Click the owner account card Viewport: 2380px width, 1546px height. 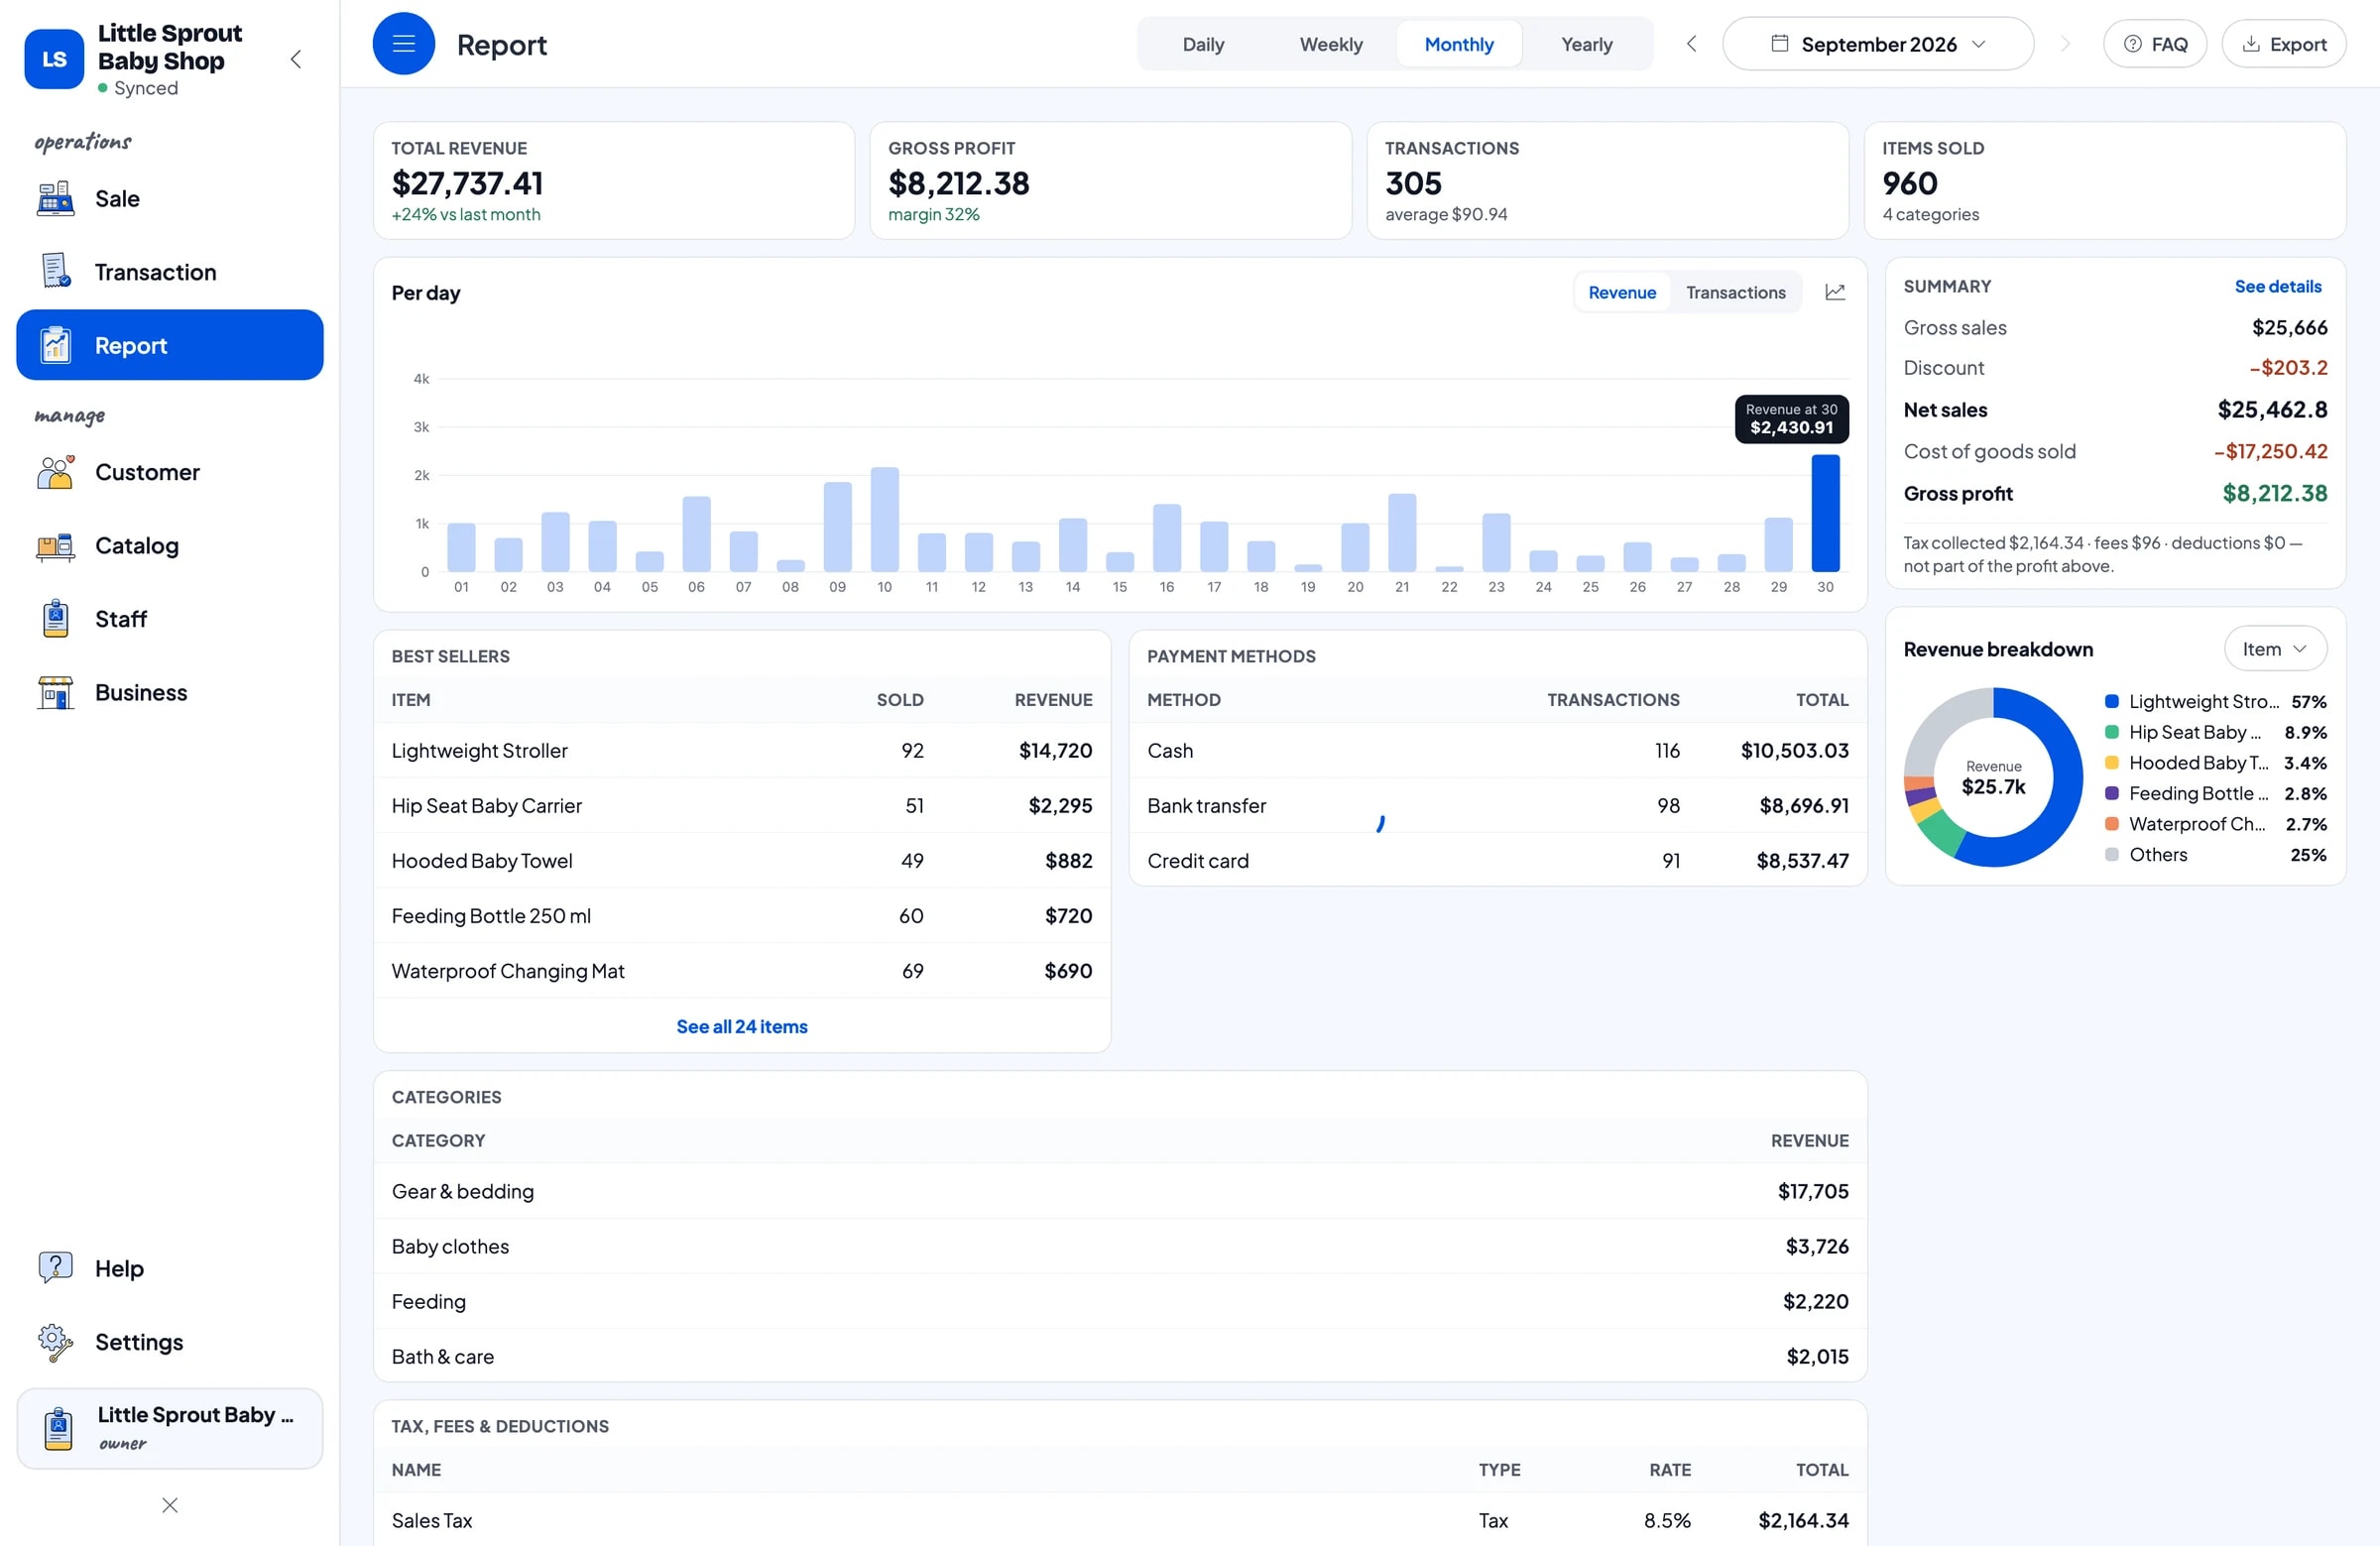click(x=170, y=1428)
